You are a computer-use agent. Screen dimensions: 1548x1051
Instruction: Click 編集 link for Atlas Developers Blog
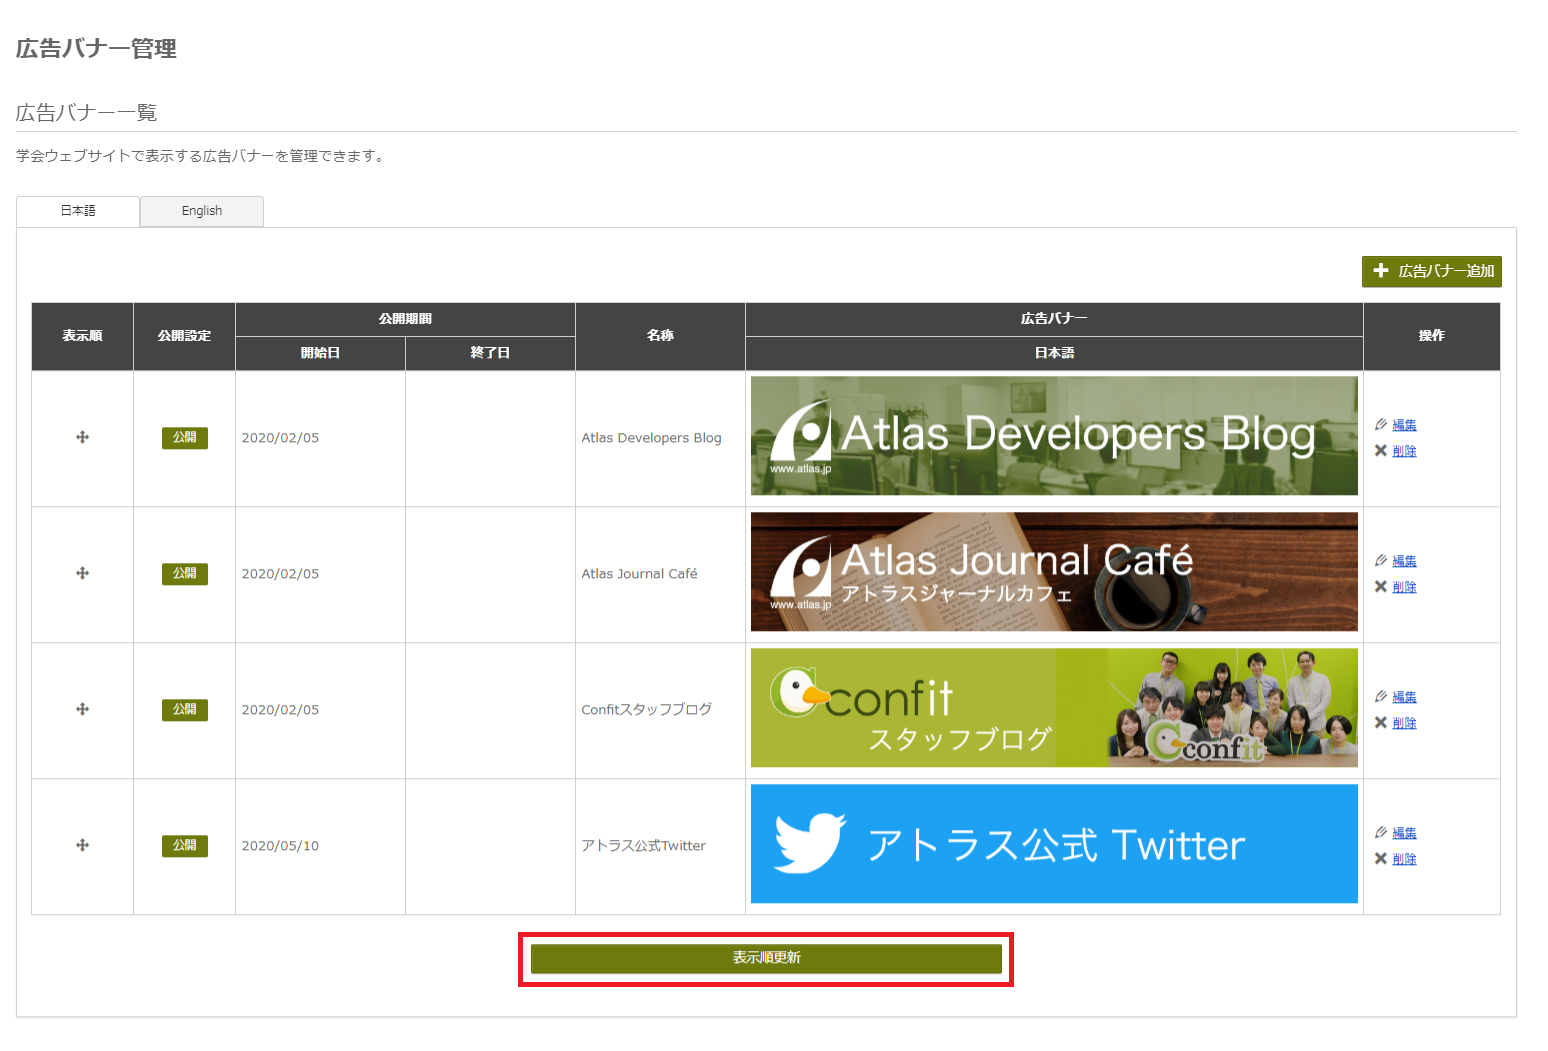[1404, 425]
